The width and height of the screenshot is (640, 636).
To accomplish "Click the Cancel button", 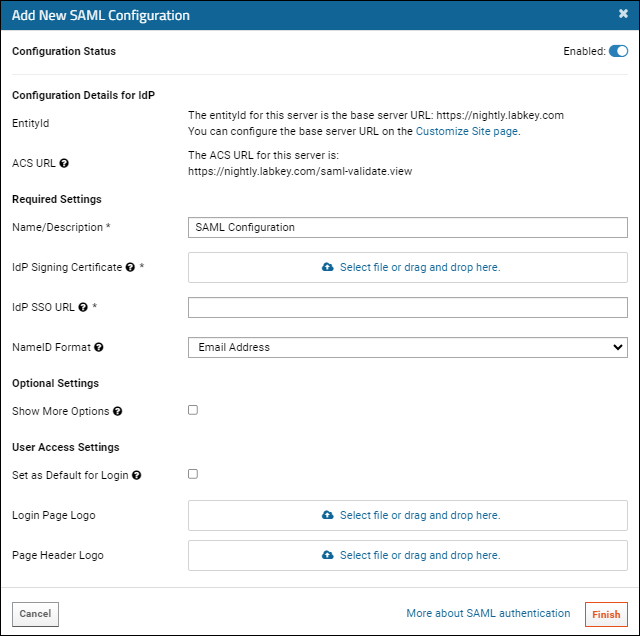I will (x=36, y=614).
